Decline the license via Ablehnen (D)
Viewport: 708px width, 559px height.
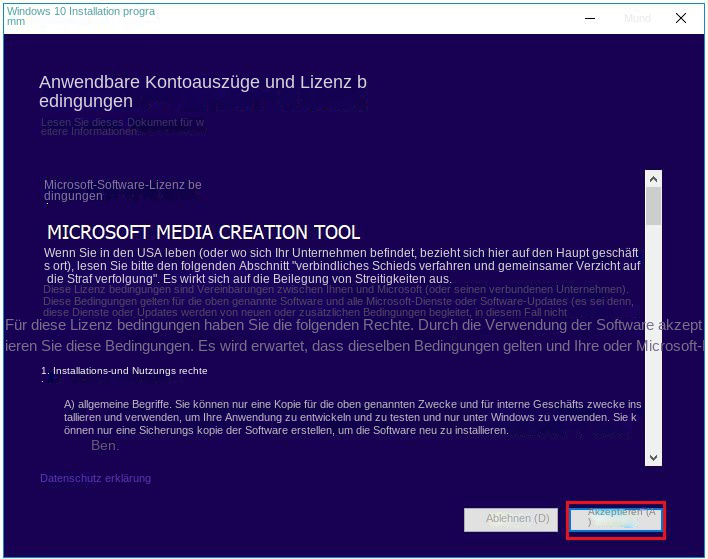[511, 520]
